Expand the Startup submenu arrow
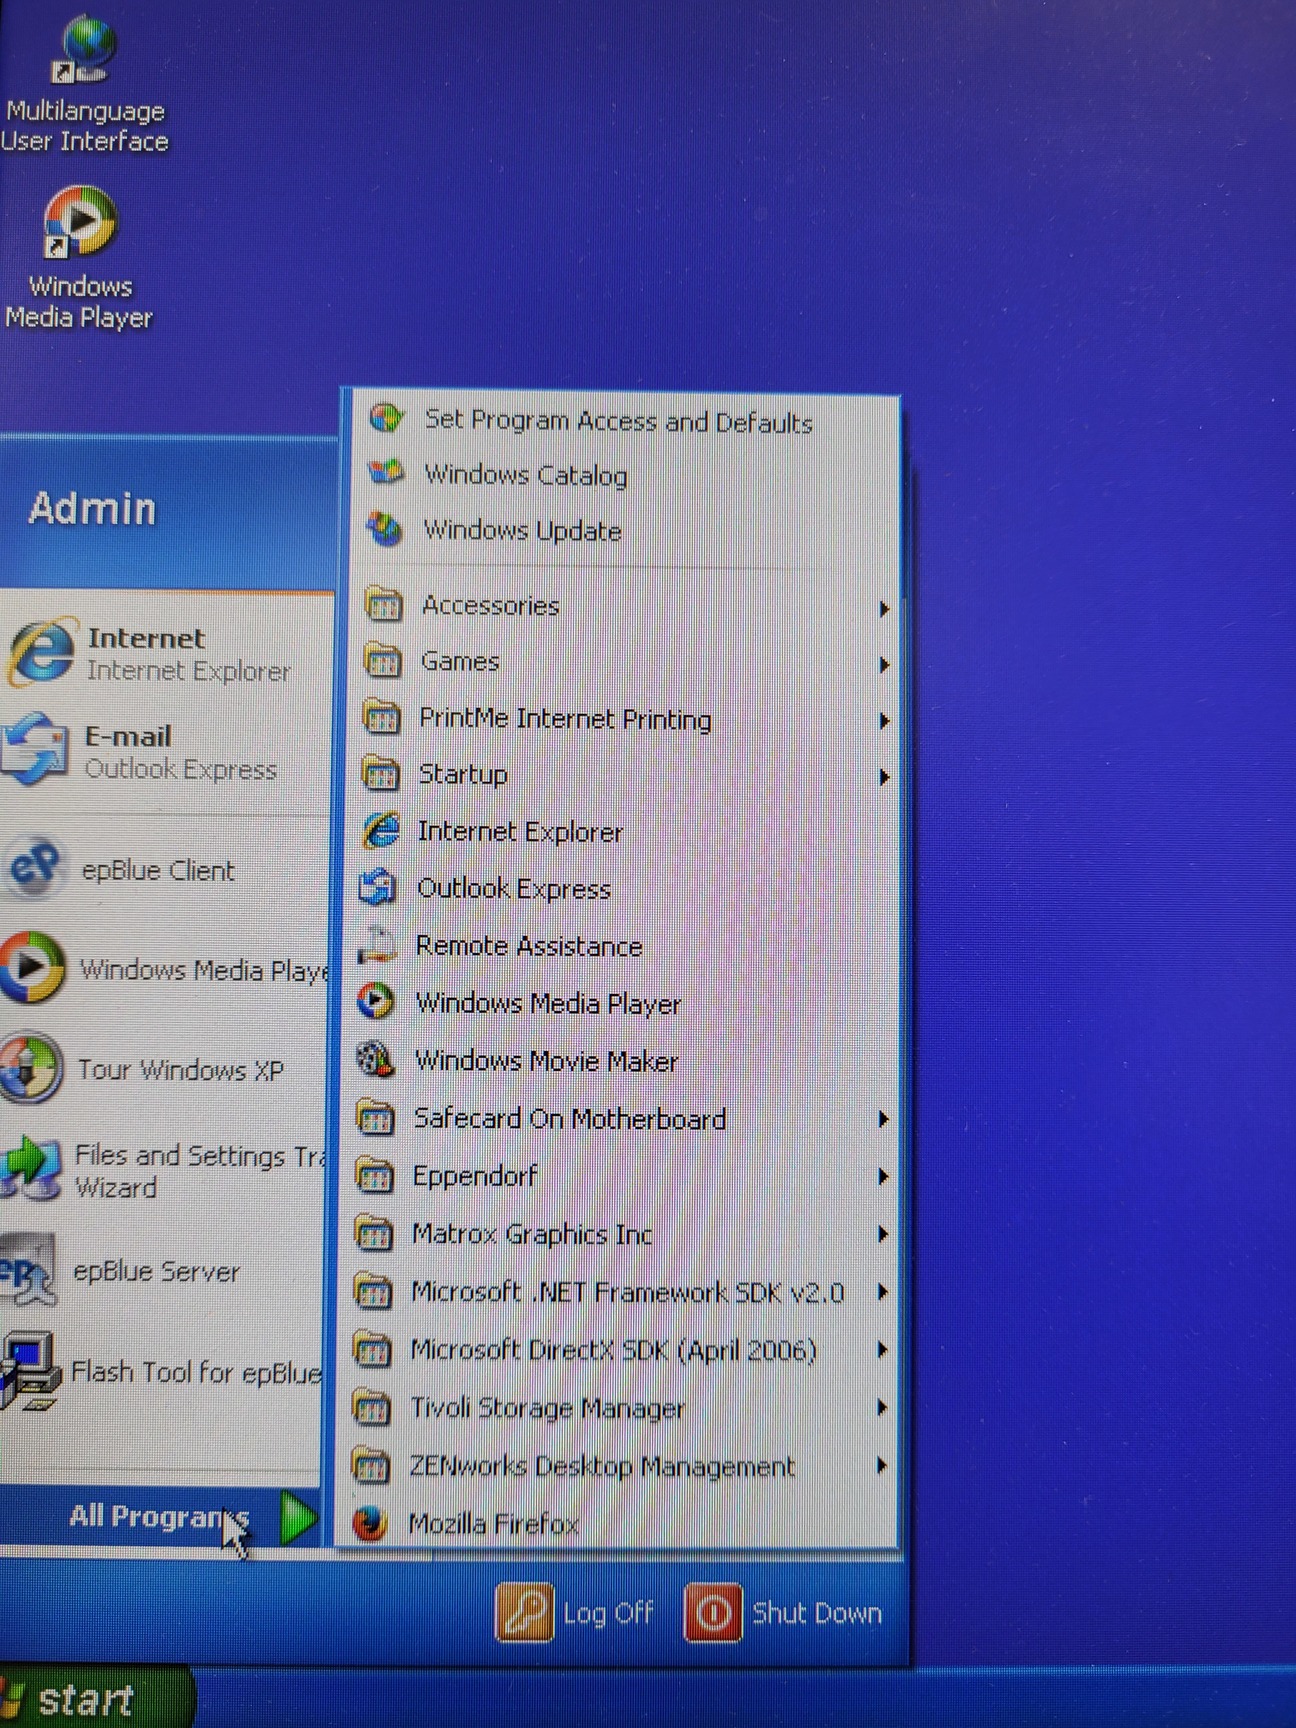 (x=884, y=777)
